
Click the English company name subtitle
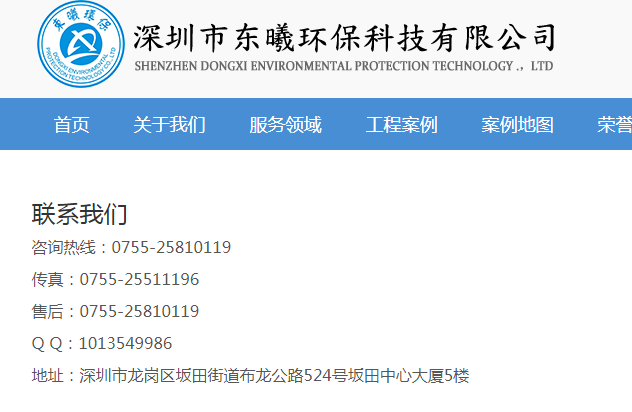coord(343,66)
